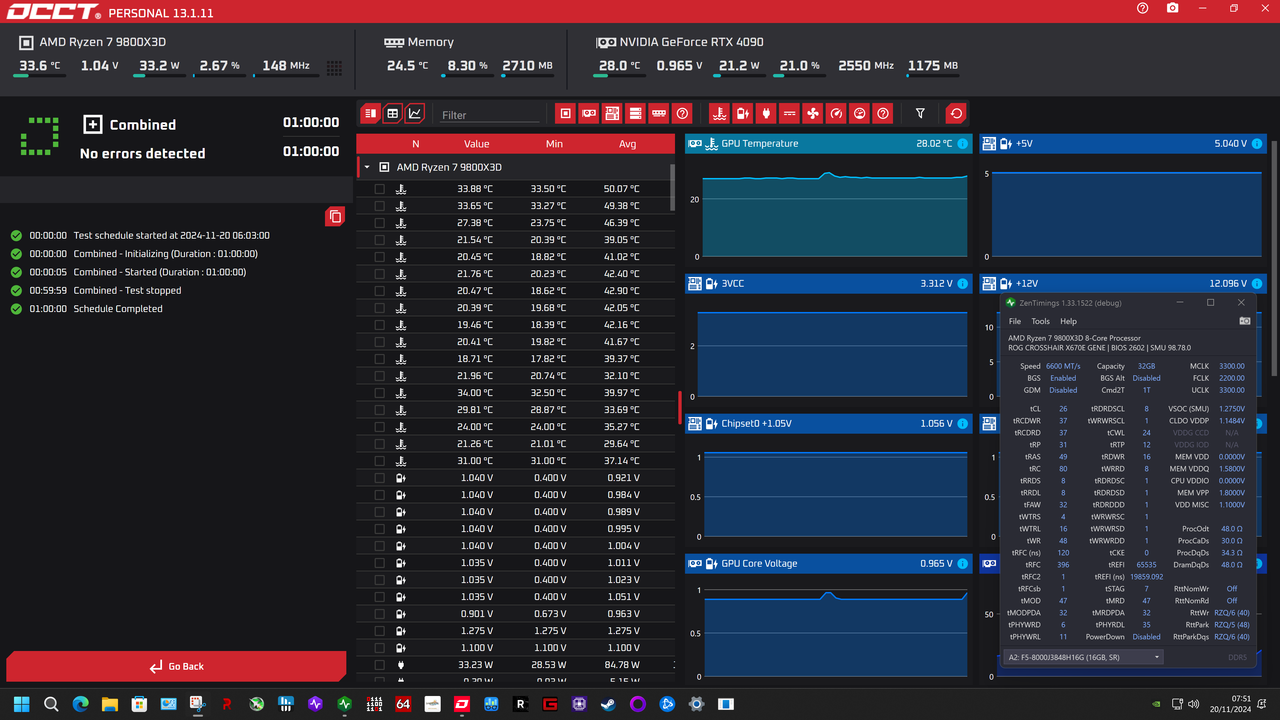The height and width of the screenshot is (720, 1280).
Task: Tick checkbox for the 33.88 °C row
Action: pyautogui.click(x=379, y=189)
